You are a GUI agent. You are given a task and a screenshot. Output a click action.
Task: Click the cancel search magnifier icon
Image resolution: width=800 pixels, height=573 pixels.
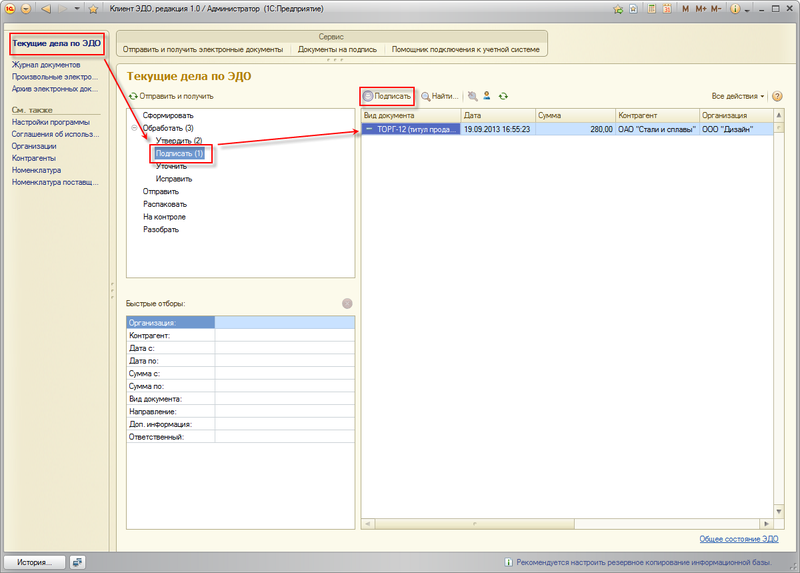472,96
